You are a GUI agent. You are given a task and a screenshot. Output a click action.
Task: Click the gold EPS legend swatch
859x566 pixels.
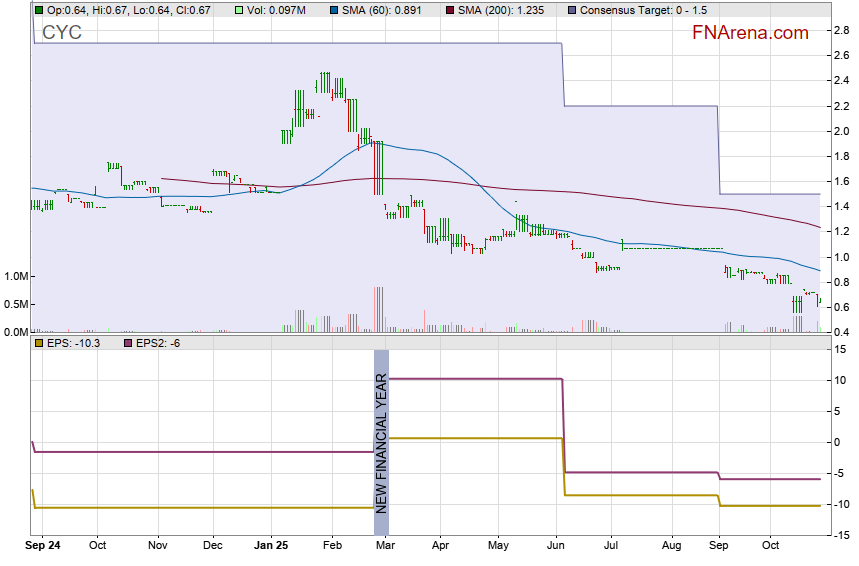(39, 343)
